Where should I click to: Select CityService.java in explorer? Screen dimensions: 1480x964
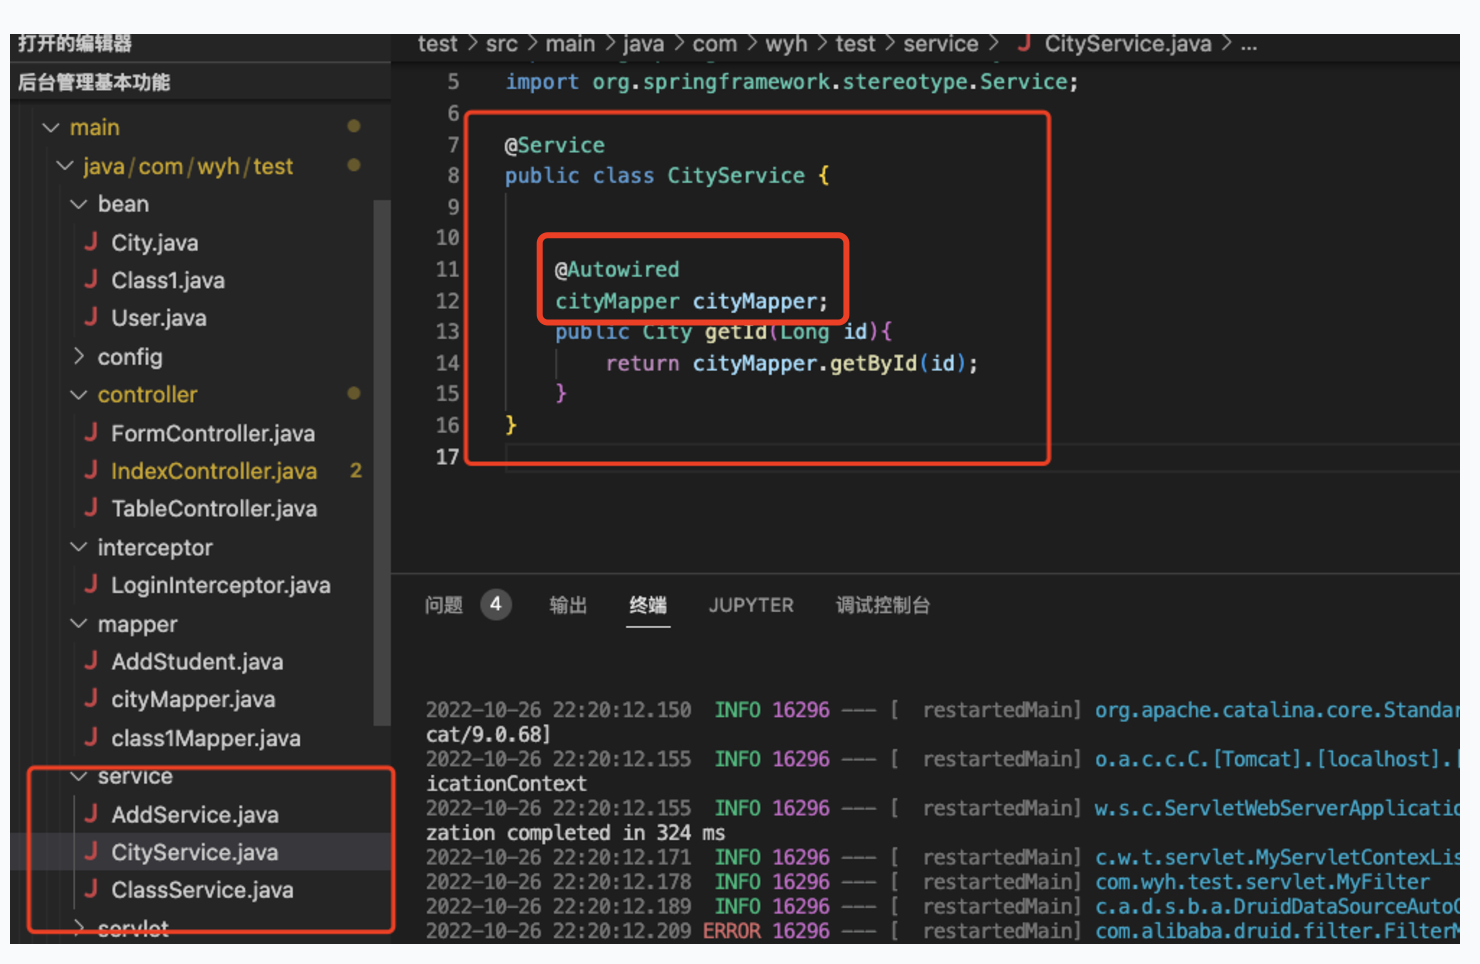(x=195, y=853)
